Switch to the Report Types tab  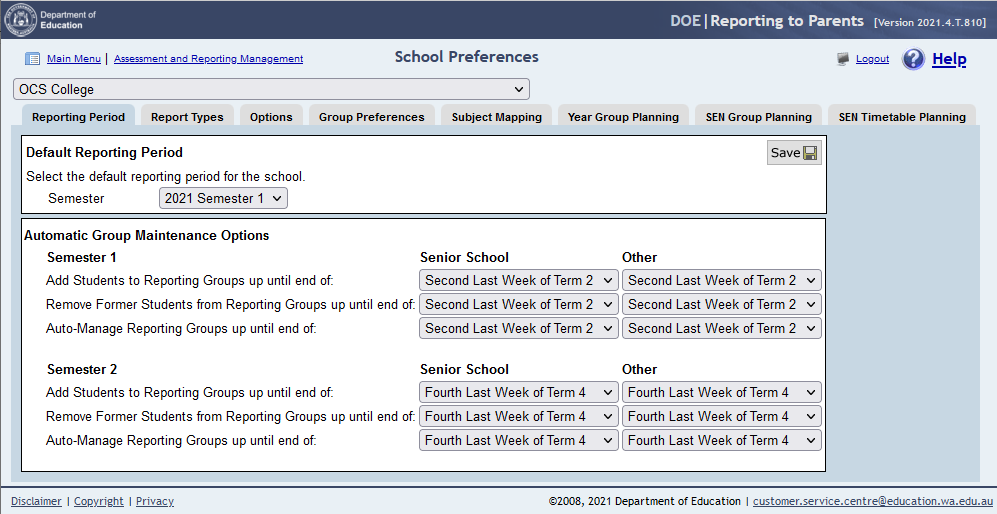187,117
